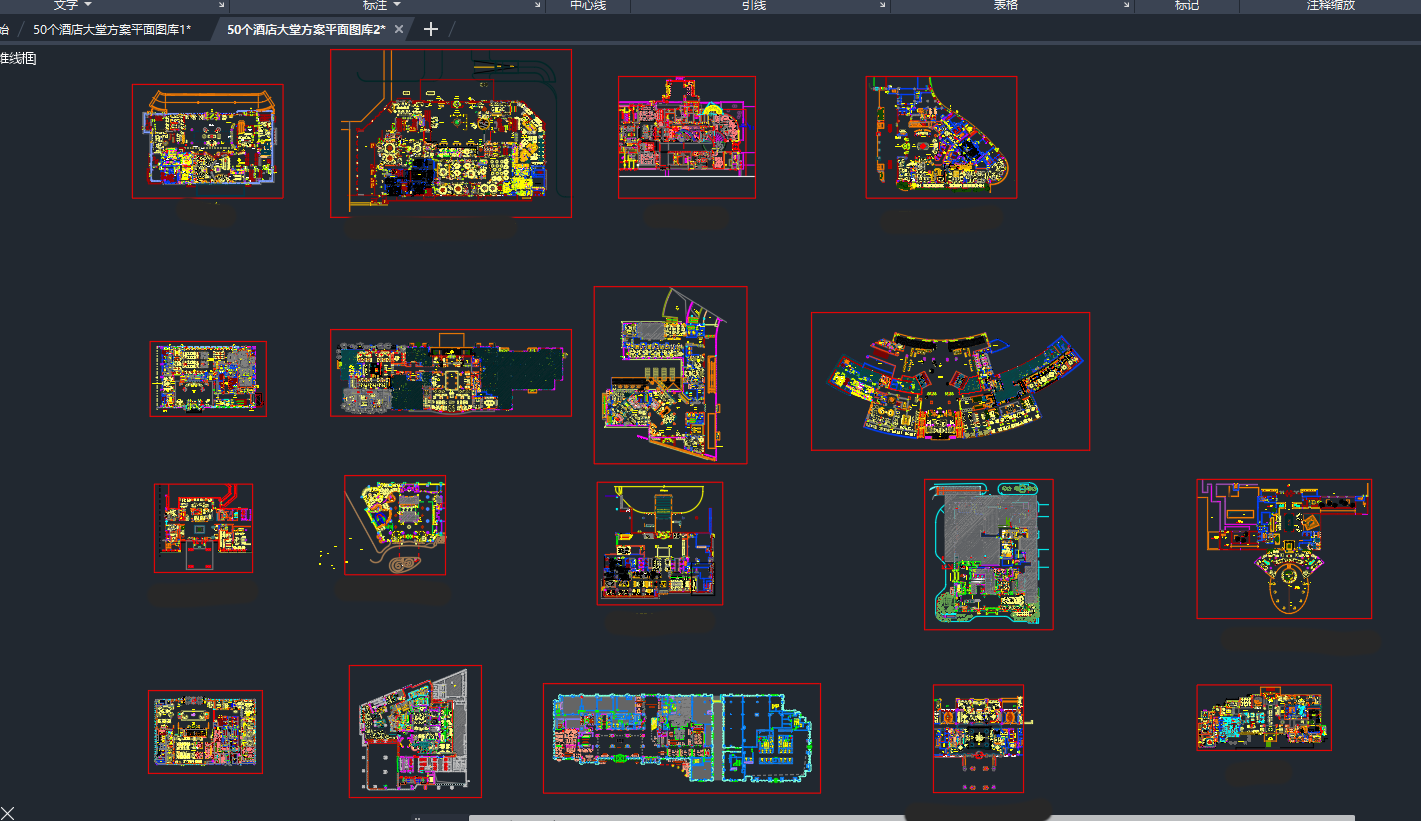Close the 50个酒店大堂方案平面图库2* drawing tab

[x=399, y=29]
